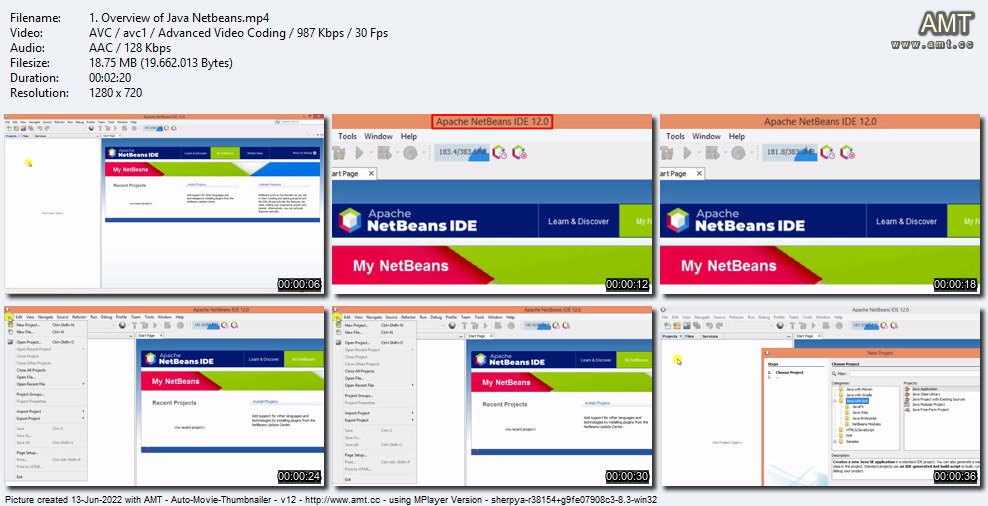Viewport: 988px width, 506px height.
Task: Click the green Run icon in the 00:00:30 frame
Action: (x=485, y=325)
